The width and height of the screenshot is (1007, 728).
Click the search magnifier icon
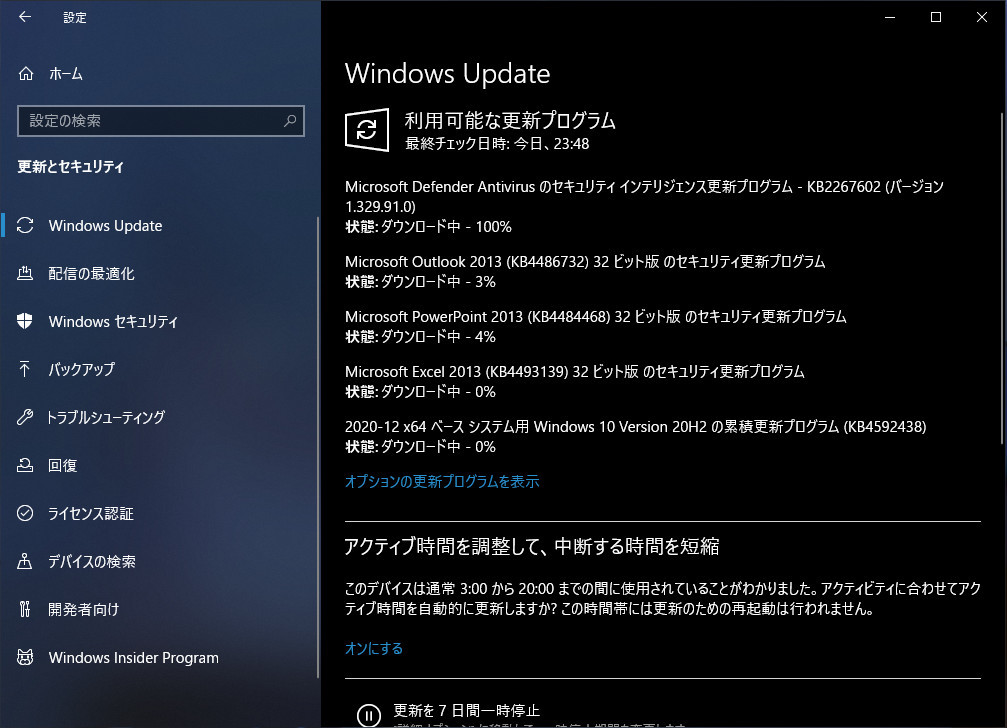click(290, 120)
